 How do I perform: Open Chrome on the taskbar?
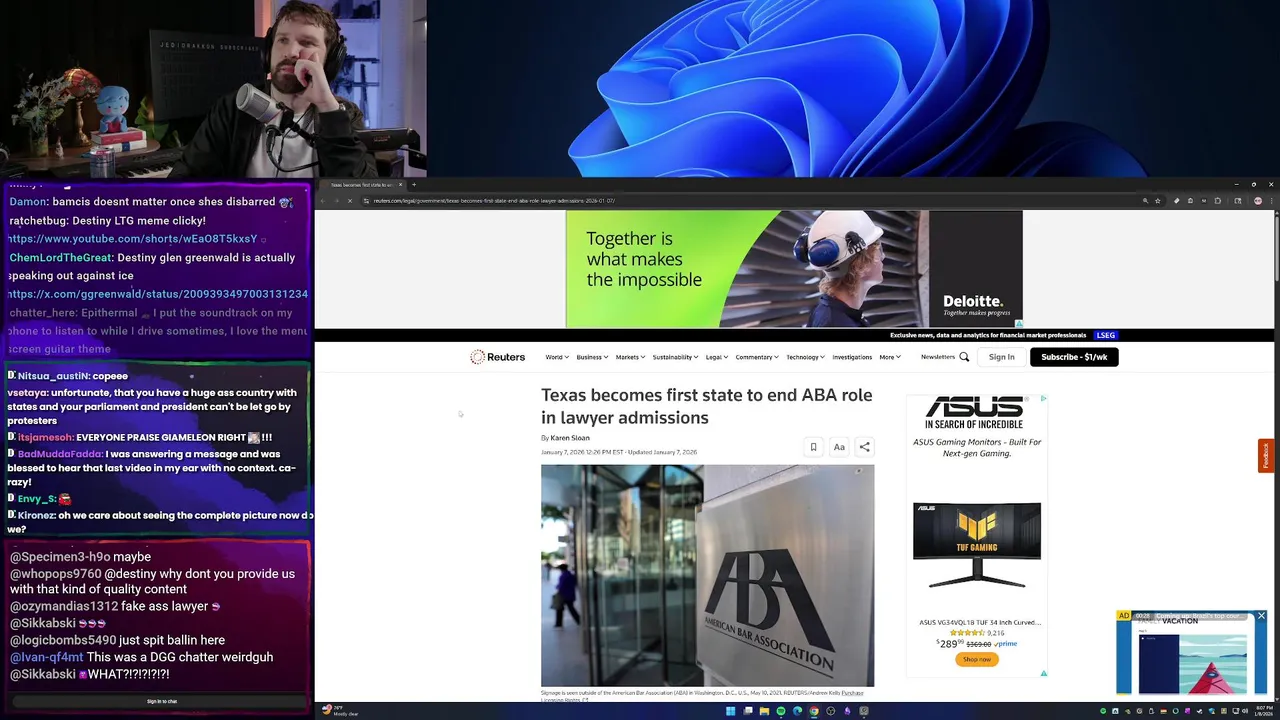813,711
